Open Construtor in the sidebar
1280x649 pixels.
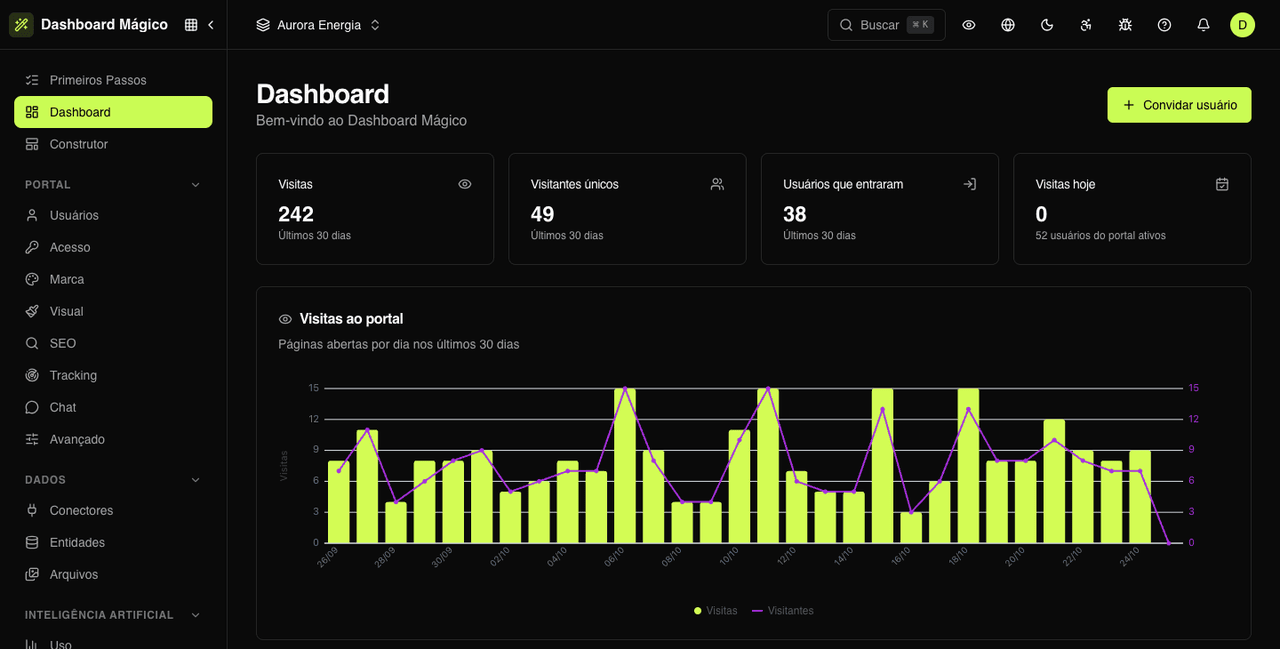(113, 144)
